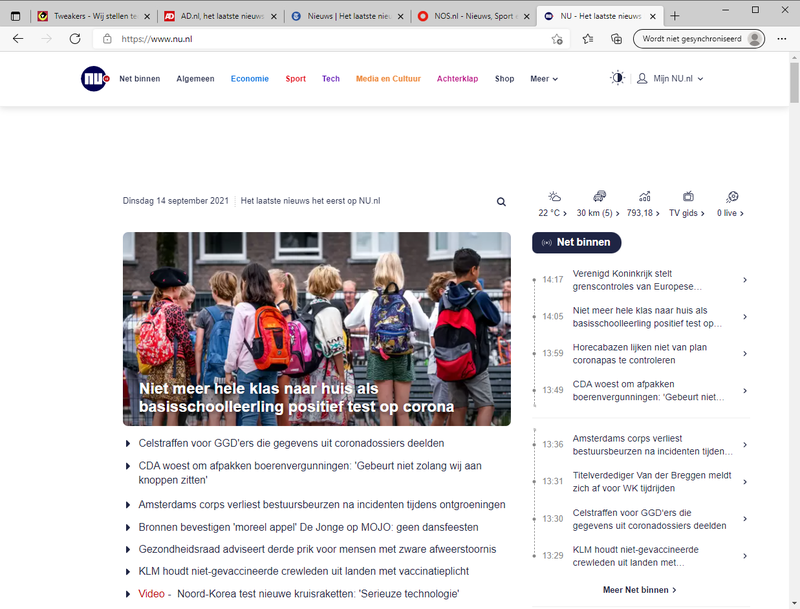Open 13:30 Celstraffen voor GGD'ers item

click(x=641, y=519)
